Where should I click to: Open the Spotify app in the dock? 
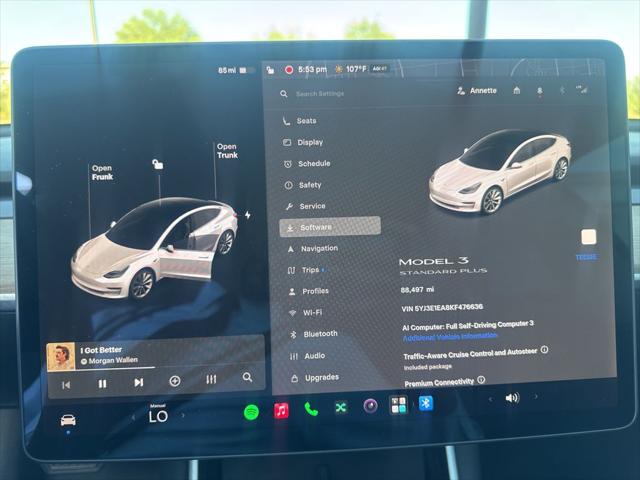(251, 412)
